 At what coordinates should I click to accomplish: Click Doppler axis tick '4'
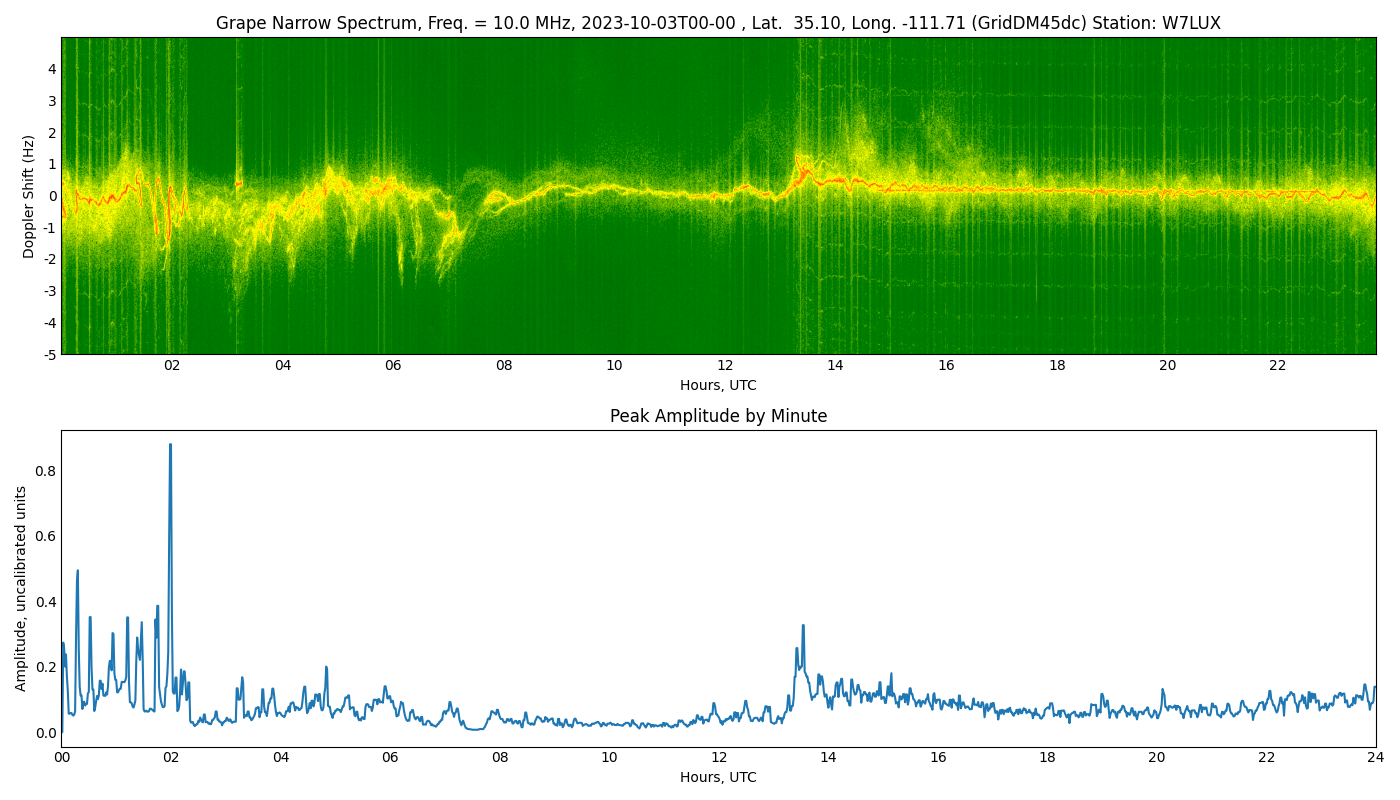(52, 69)
